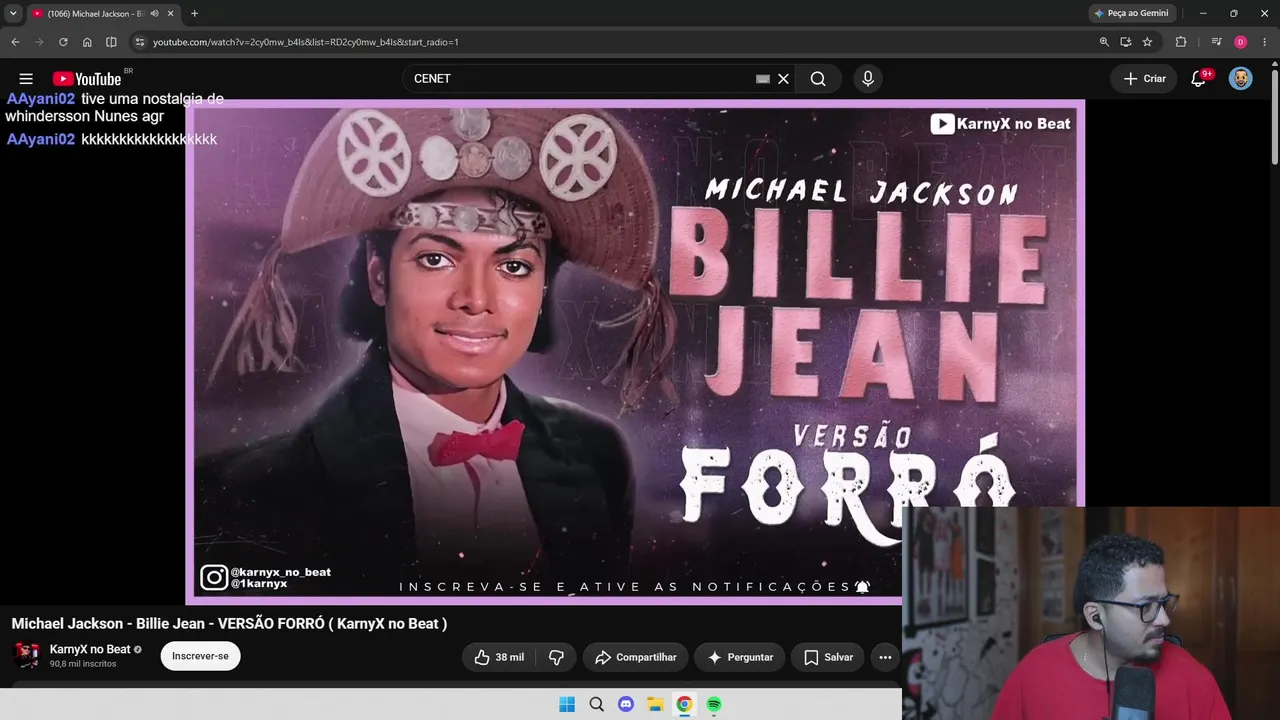Image resolution: width=1280 pixels, height=720 pixels.
Task: Focus the search field containing CENET
Action: click(580, 79)
